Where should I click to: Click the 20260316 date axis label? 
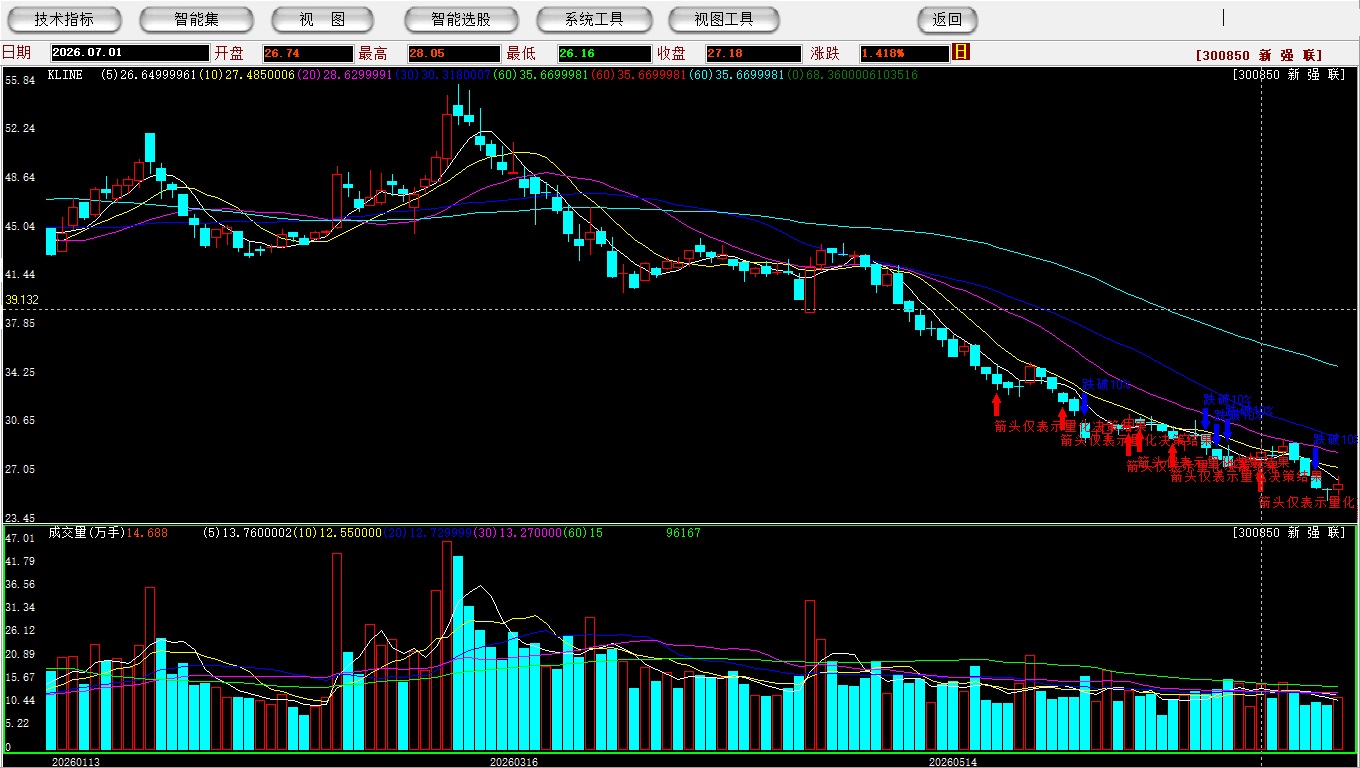513,762
